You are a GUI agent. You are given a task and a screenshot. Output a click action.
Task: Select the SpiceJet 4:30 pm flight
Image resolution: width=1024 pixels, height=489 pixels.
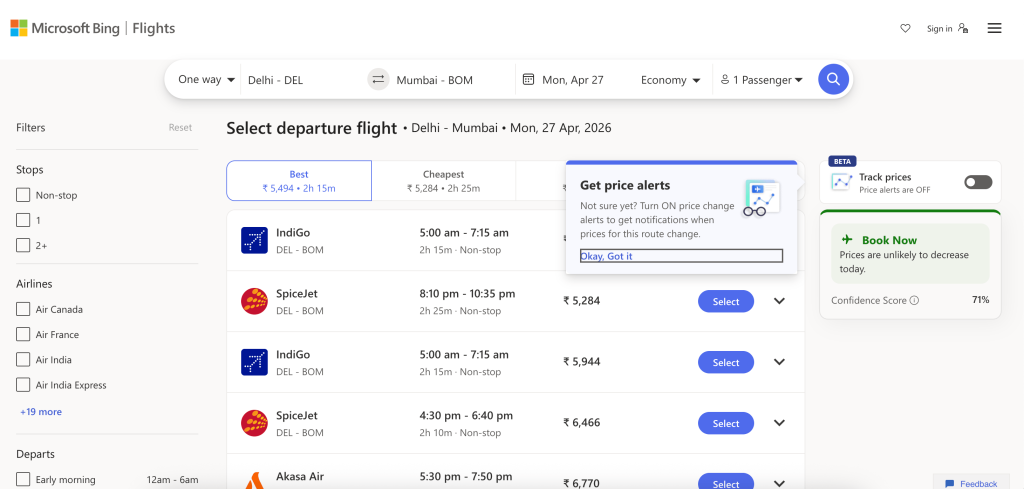pyautogui.click(x=726, y=423)
